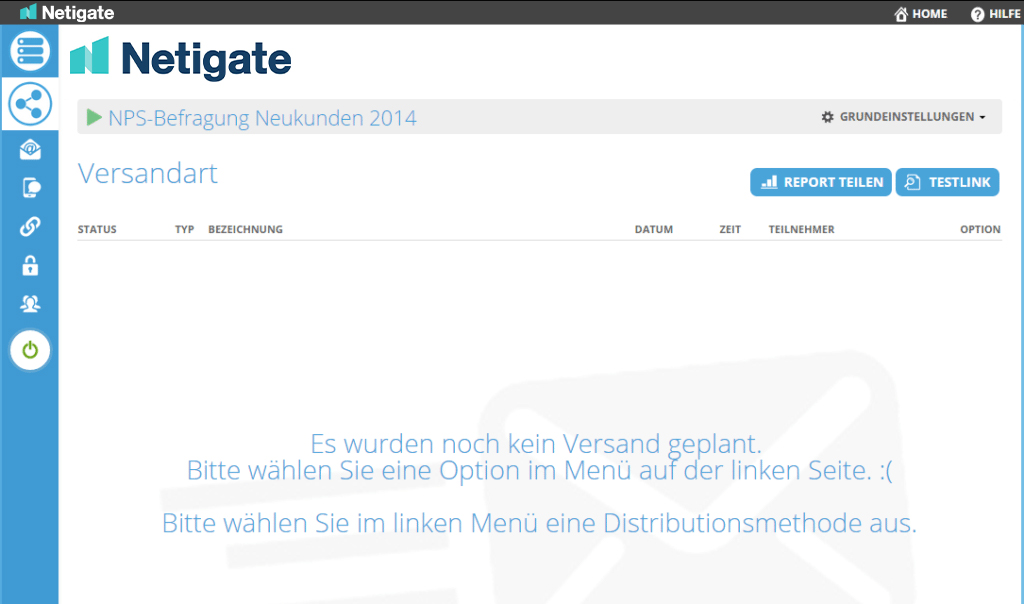Click the large Netigate logo

coord(181,59)
